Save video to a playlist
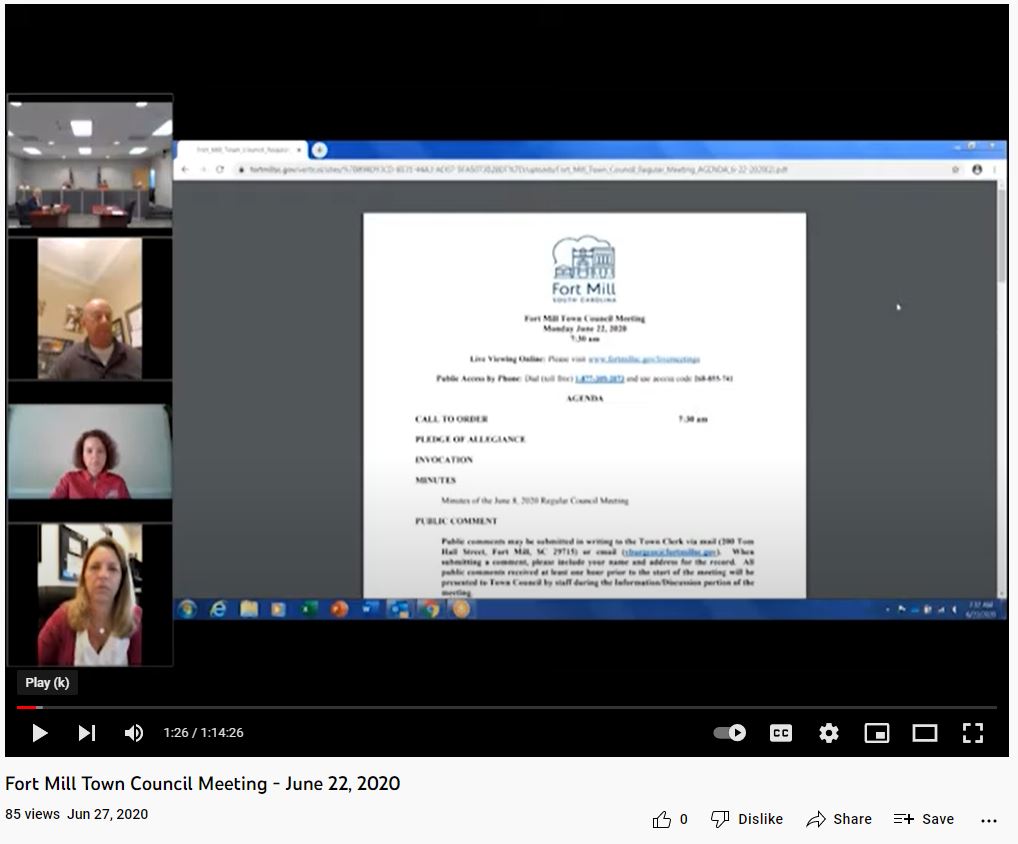The width and height of the screenshot is (1018, 844). coord(924,819)
